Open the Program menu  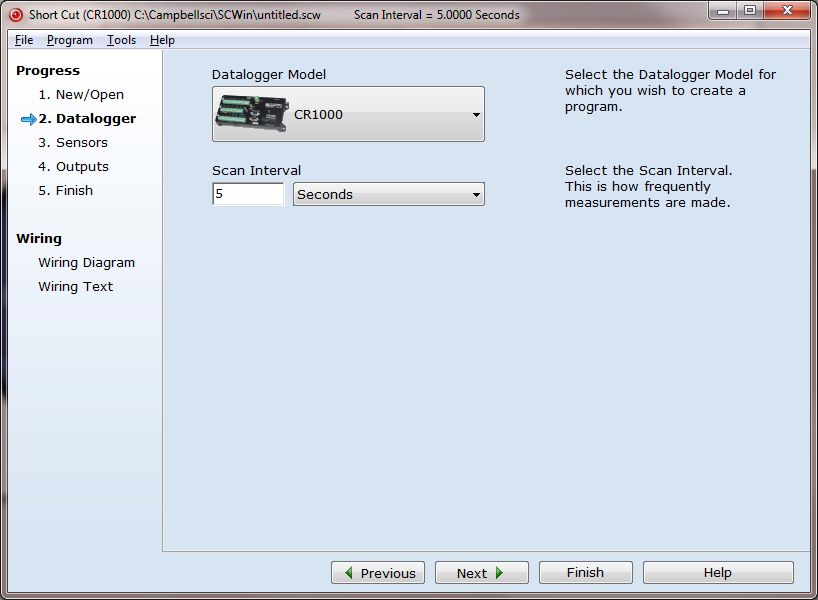69,40
